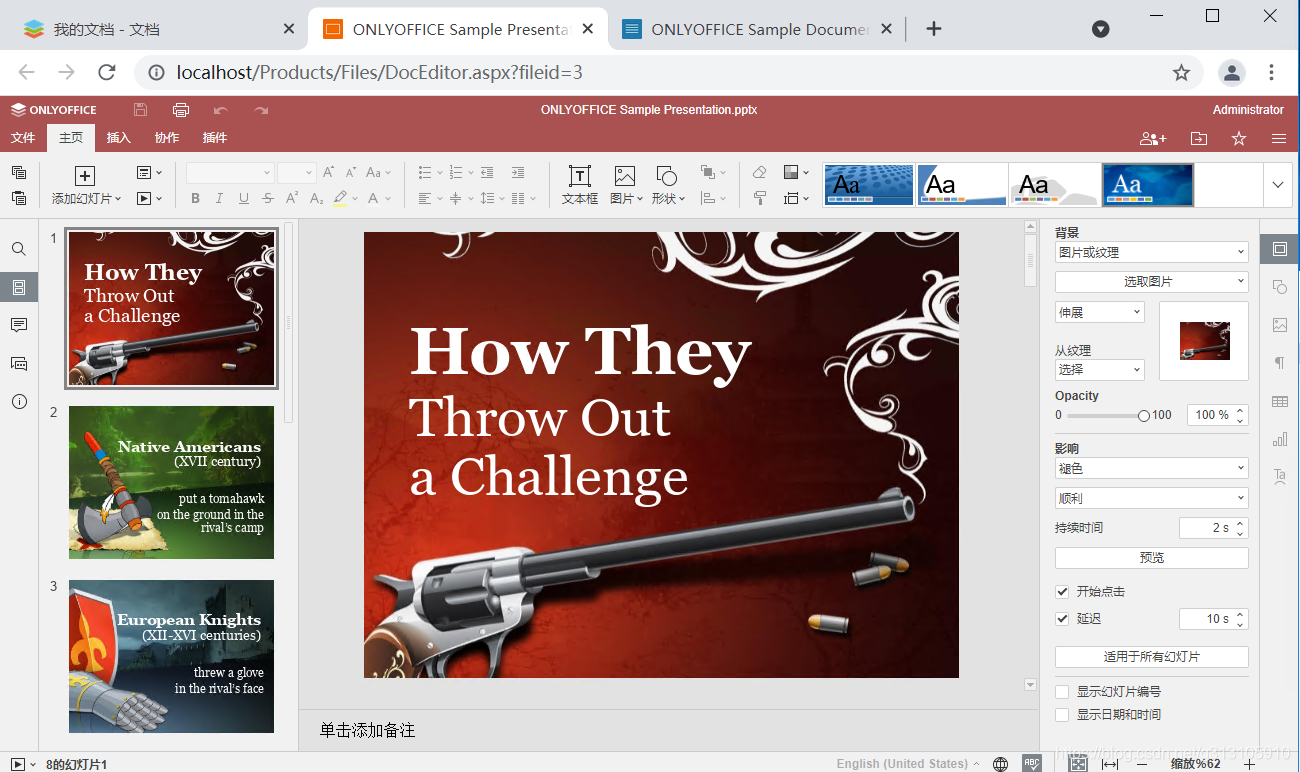Viewport: 1300px width, 772px height.
Task: Open image settings in right sidebar
Action: [1279, 325]
